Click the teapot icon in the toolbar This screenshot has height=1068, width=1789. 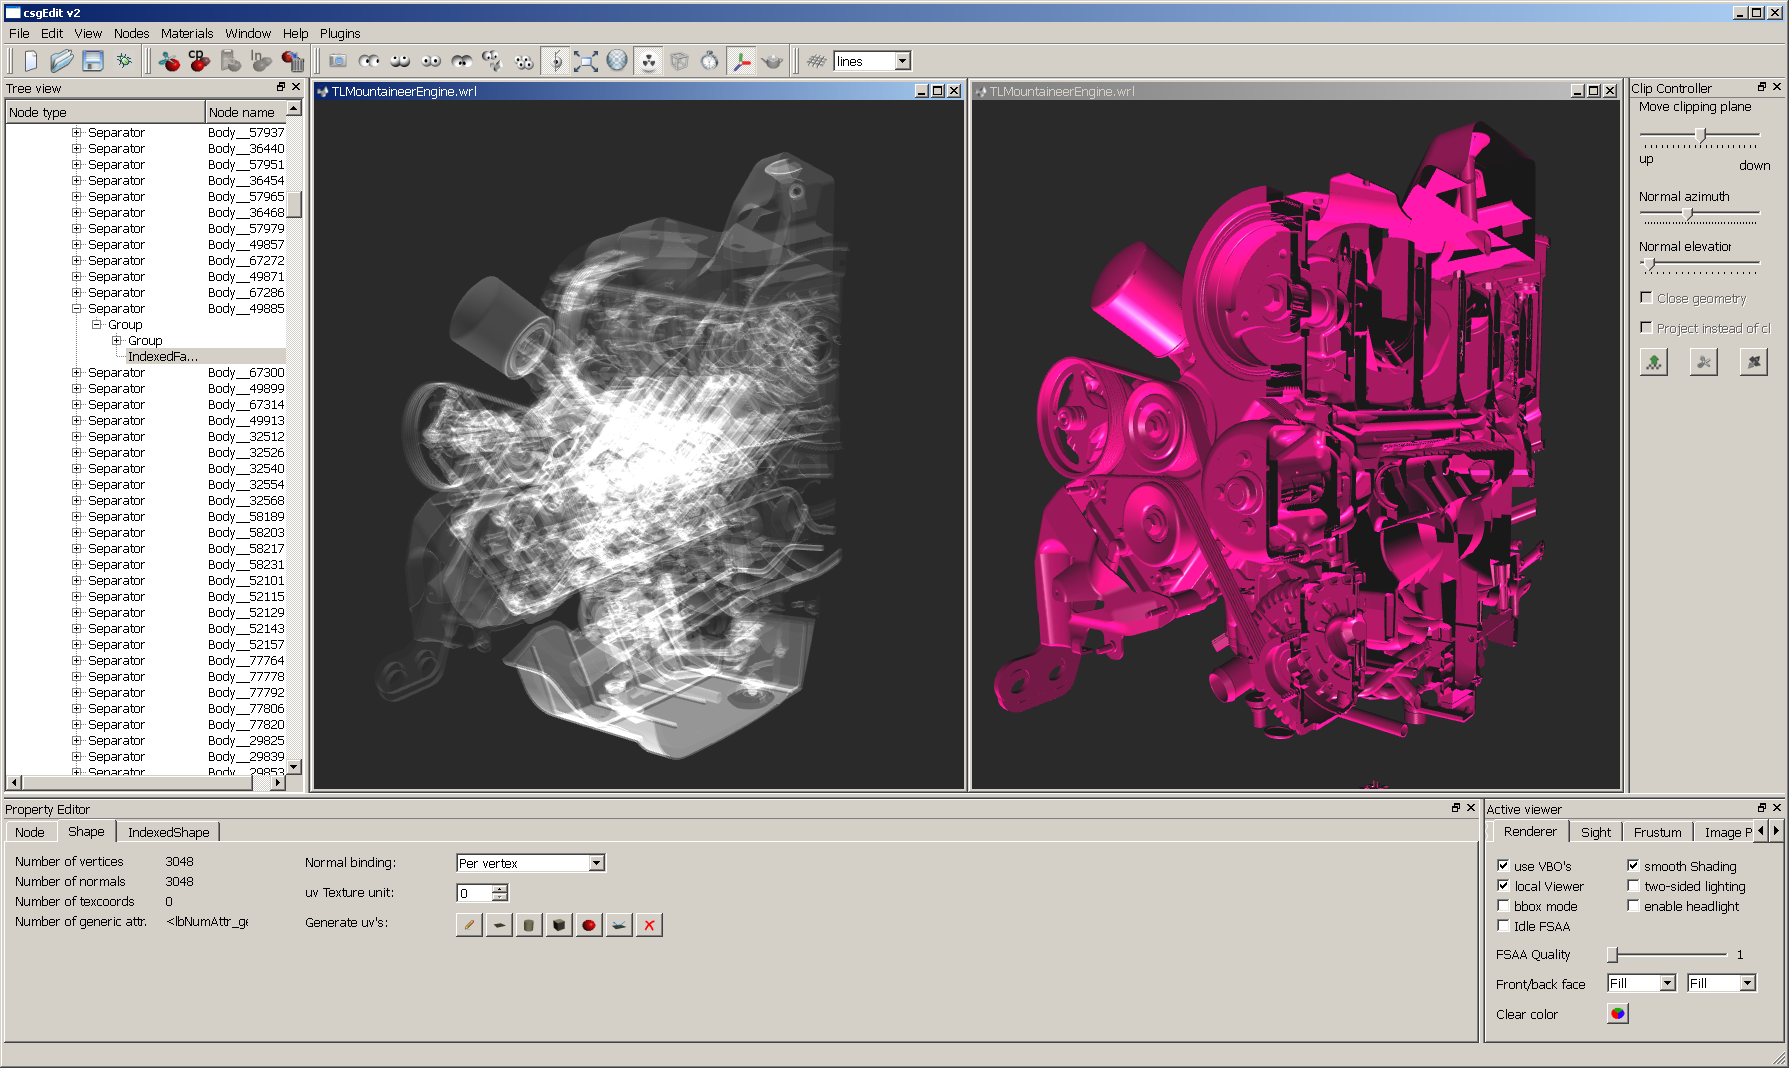772,61
